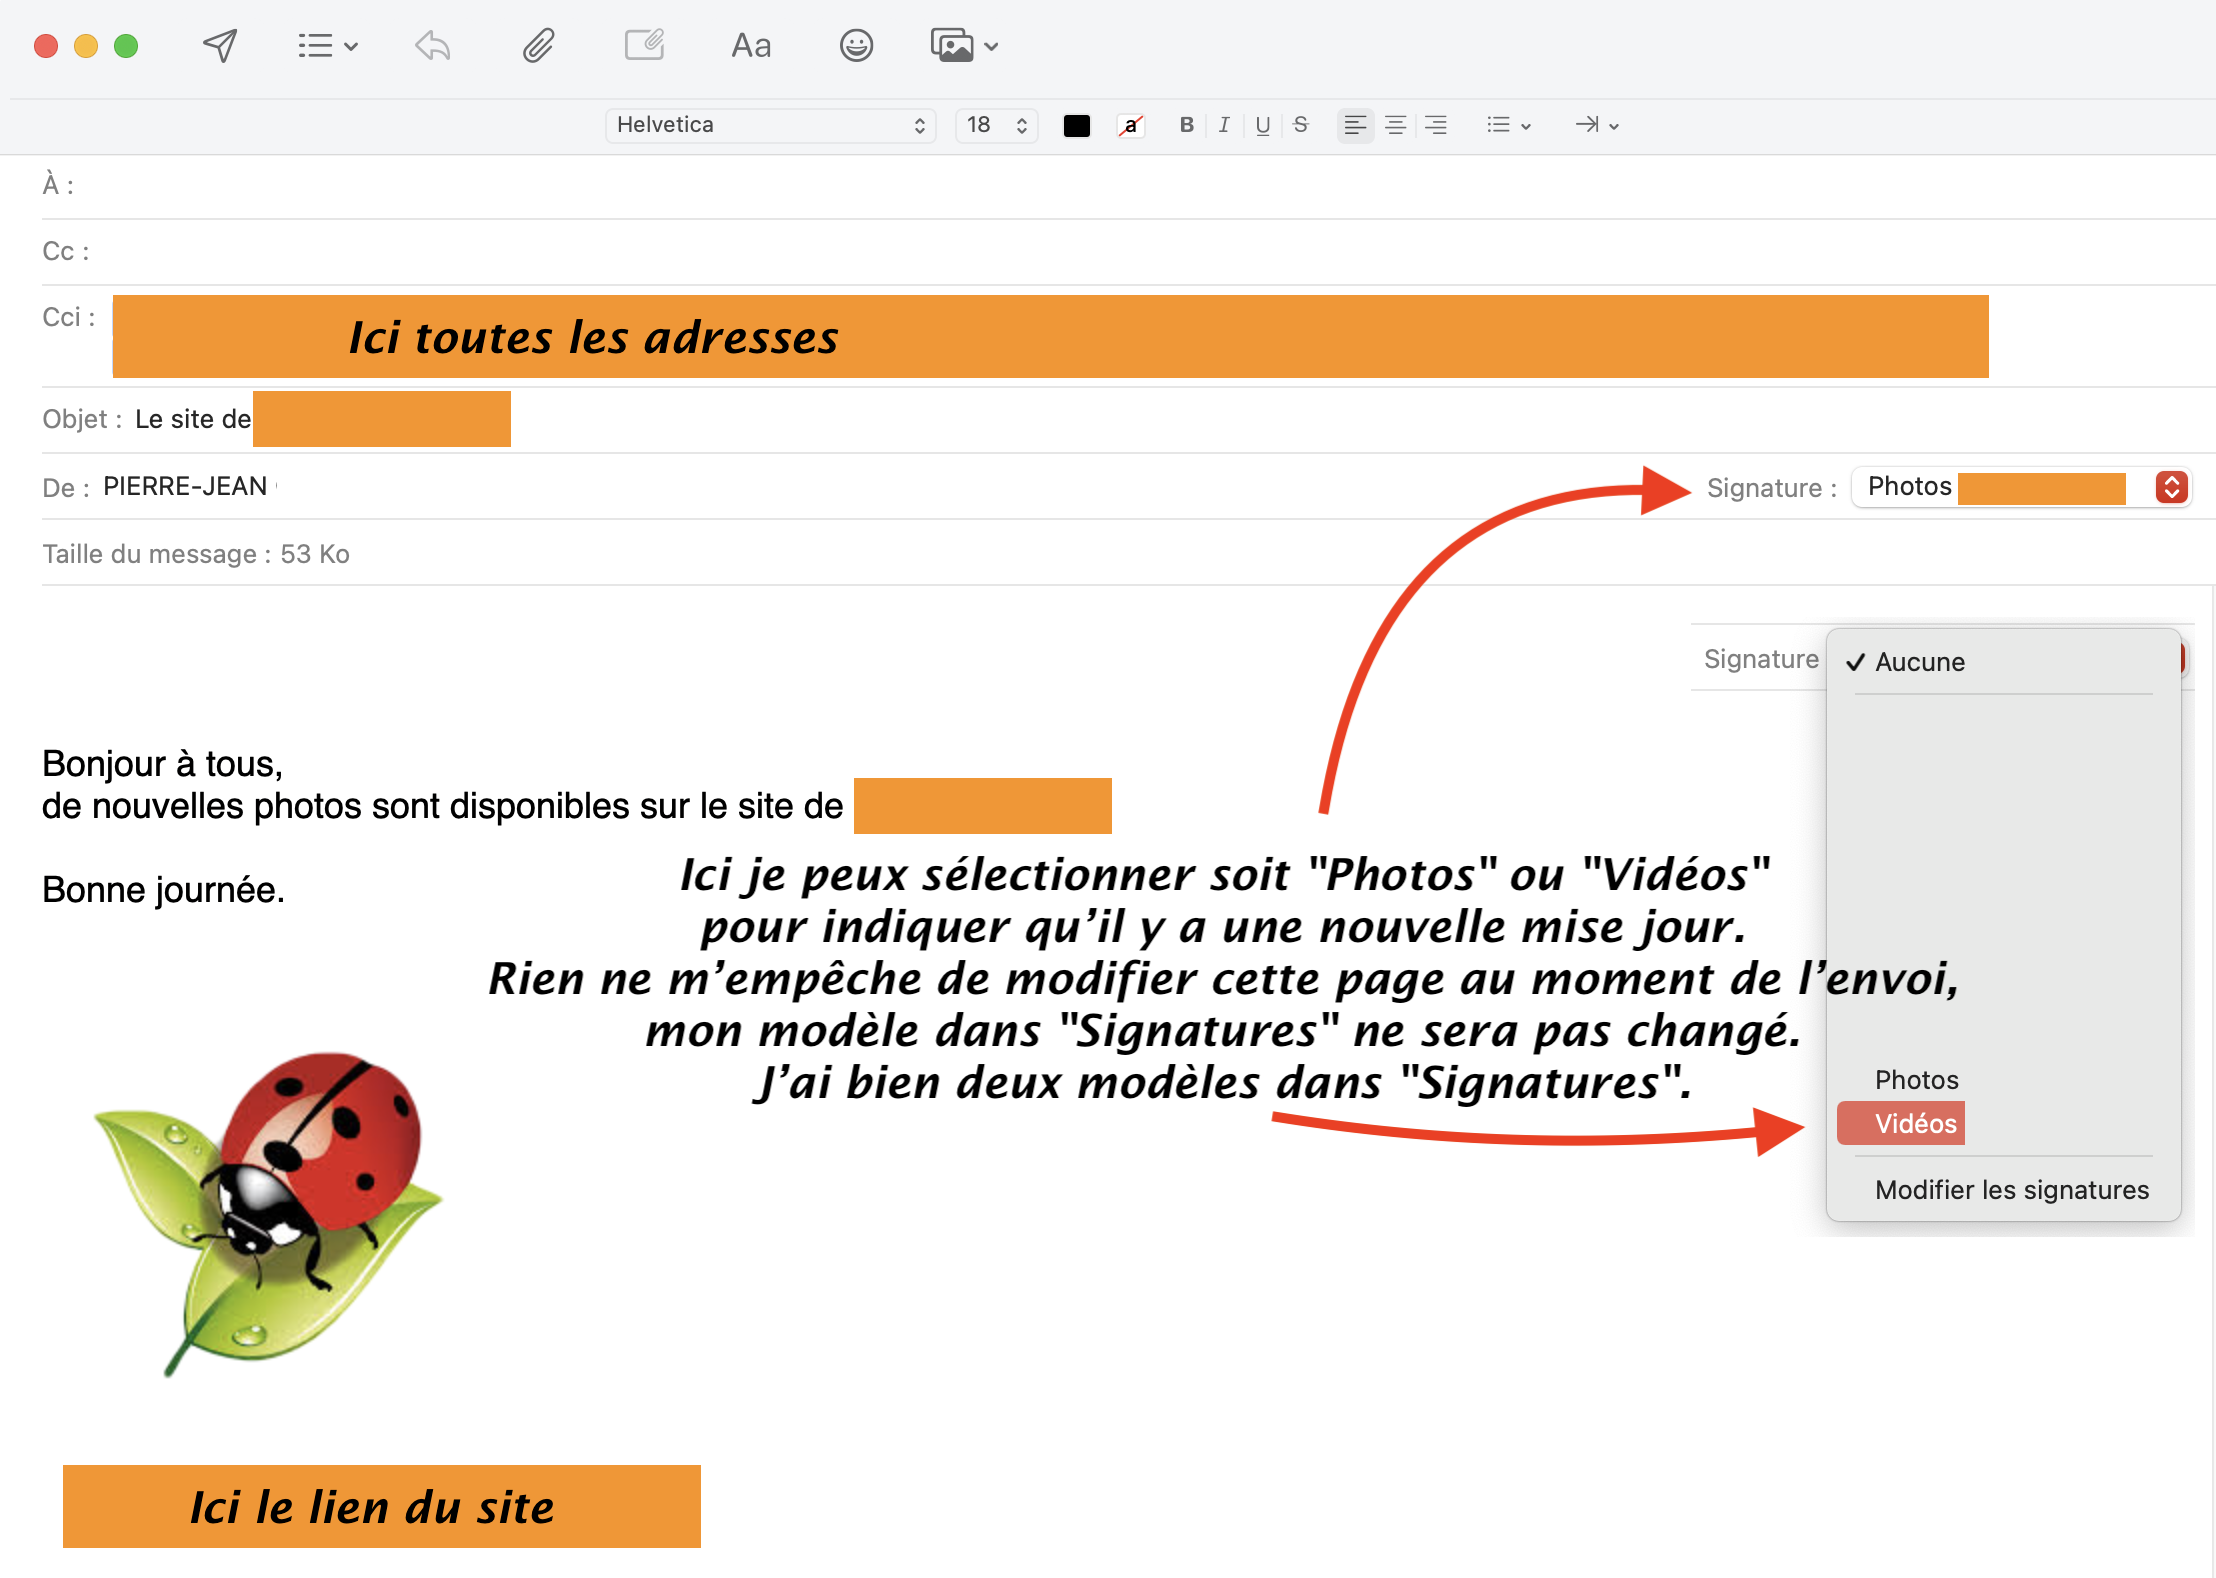Open the header fields list dropdown
The width and height of the screenshot is (2216, 1578).
point(327,46)
